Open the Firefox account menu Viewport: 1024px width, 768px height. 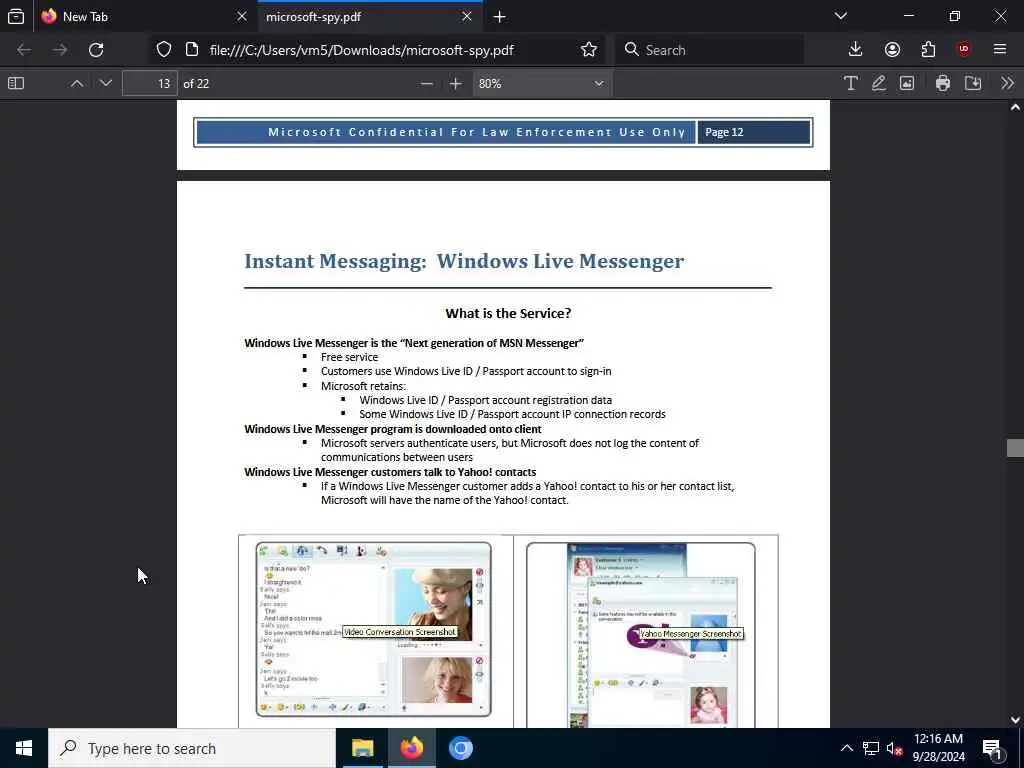point(892,50)
